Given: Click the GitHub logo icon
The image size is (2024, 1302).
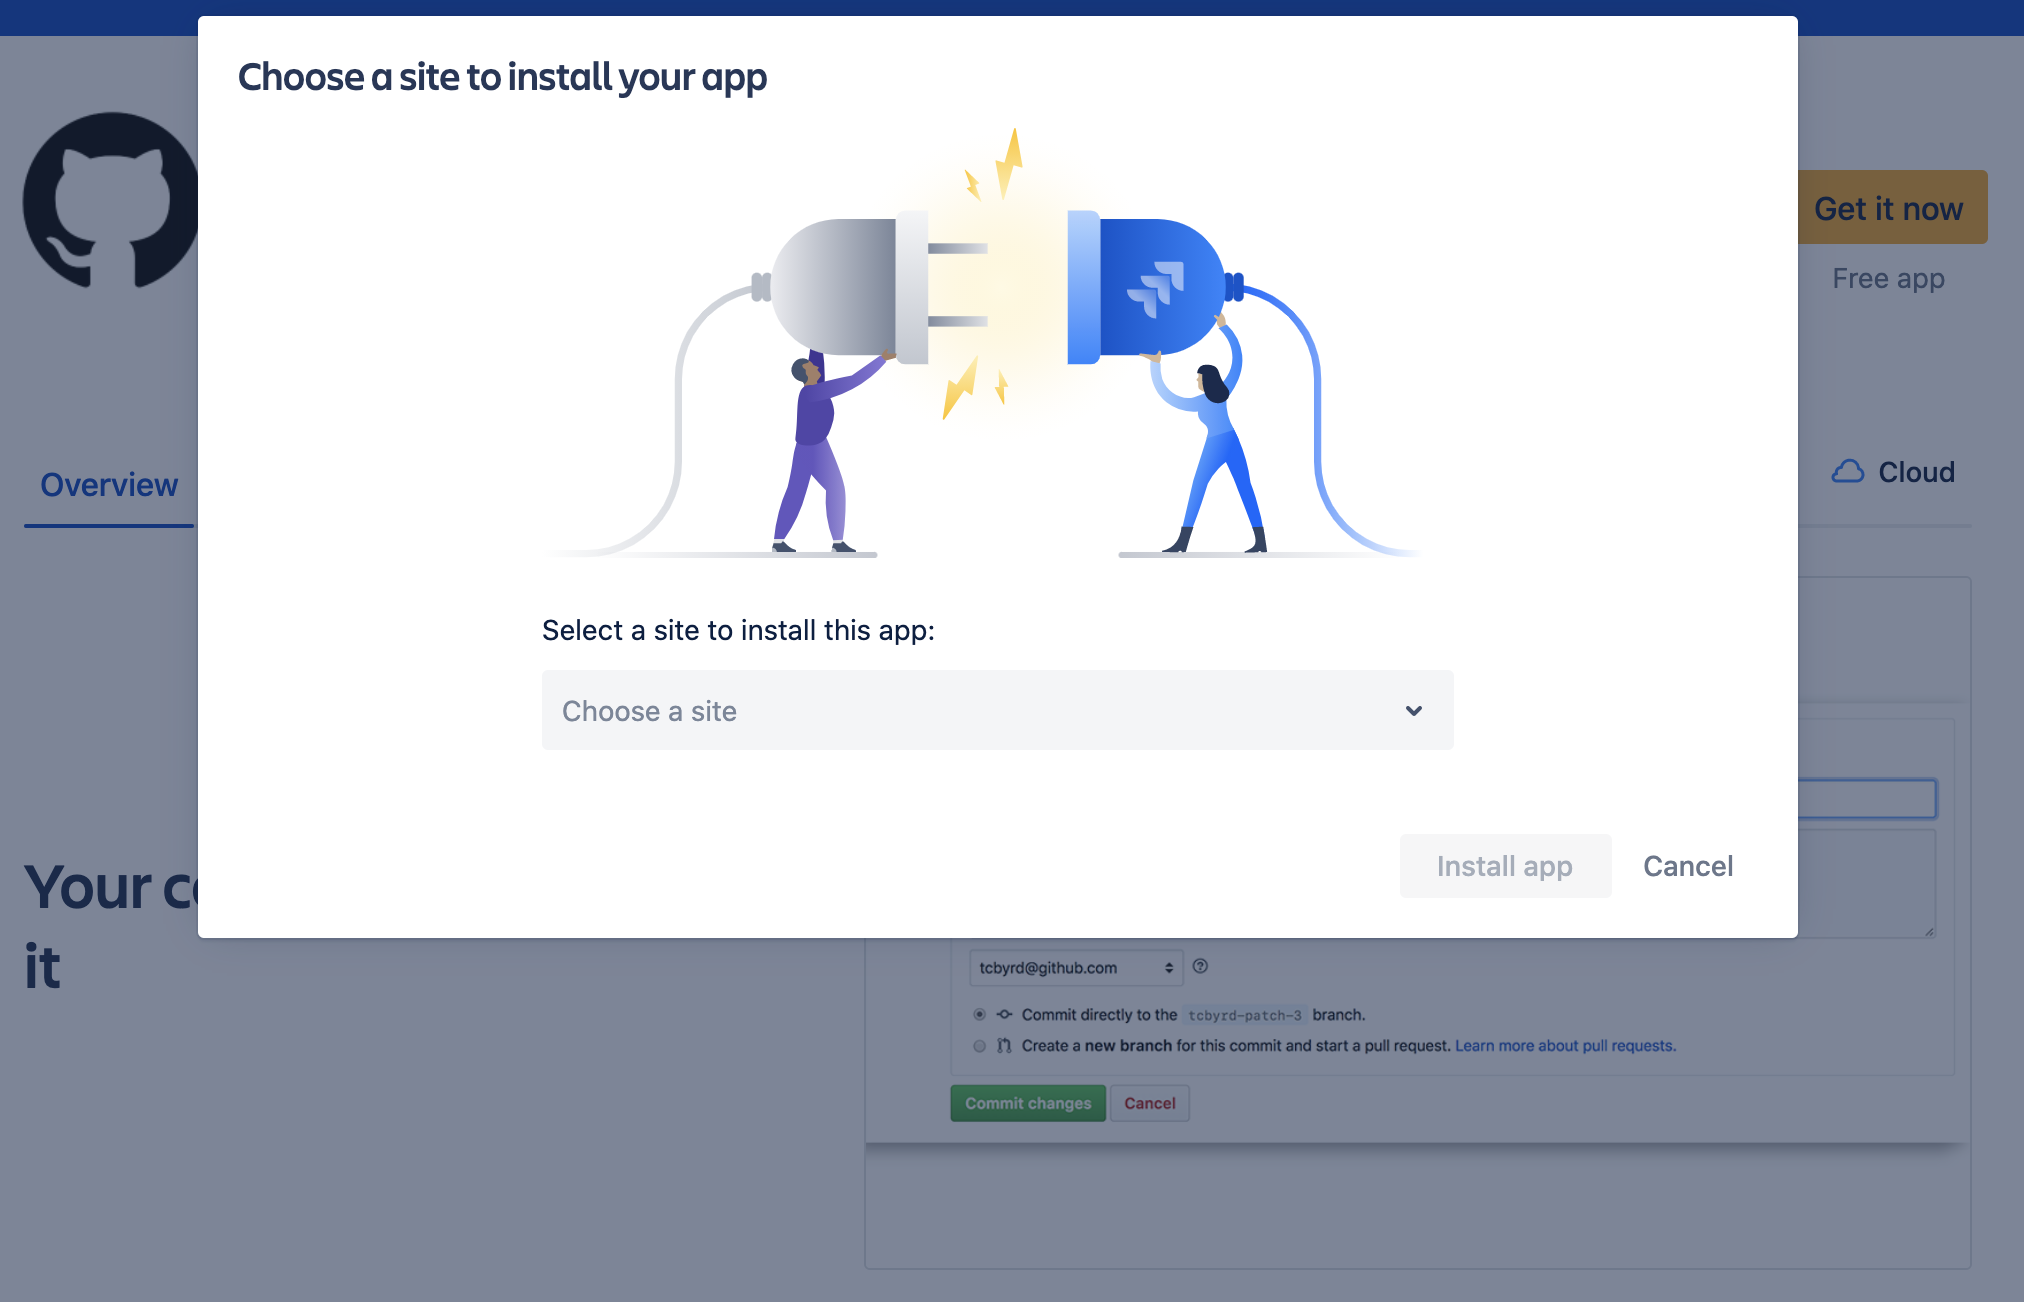Looking at the screenshot, I should [x=110, y=200].
